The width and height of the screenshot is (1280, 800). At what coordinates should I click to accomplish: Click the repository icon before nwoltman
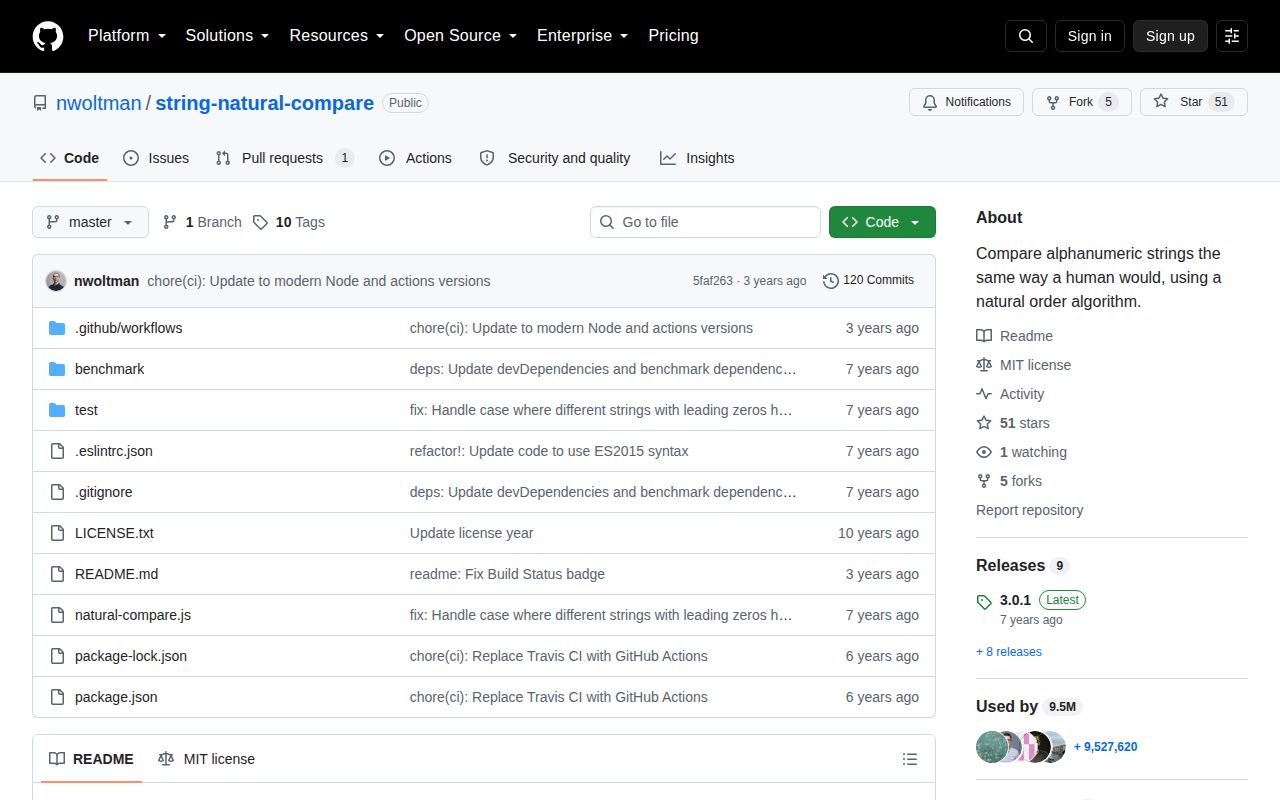coord(40,103)
